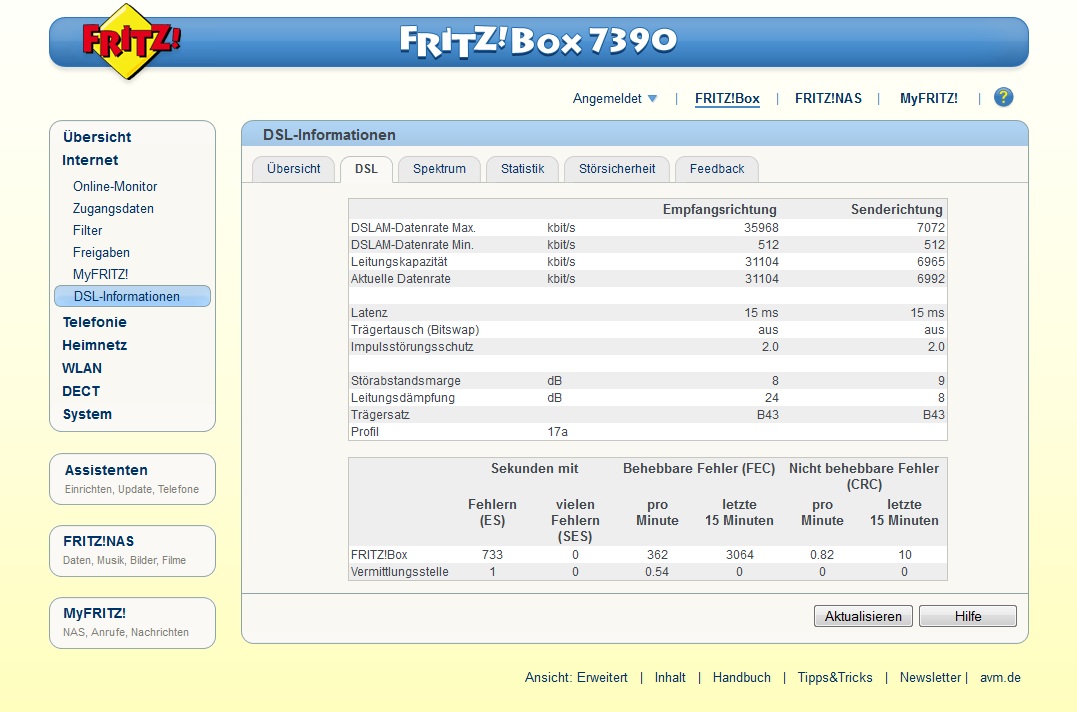Expand the System menu section
Viewport: 1077px width, 712px height.
point(87,414)
